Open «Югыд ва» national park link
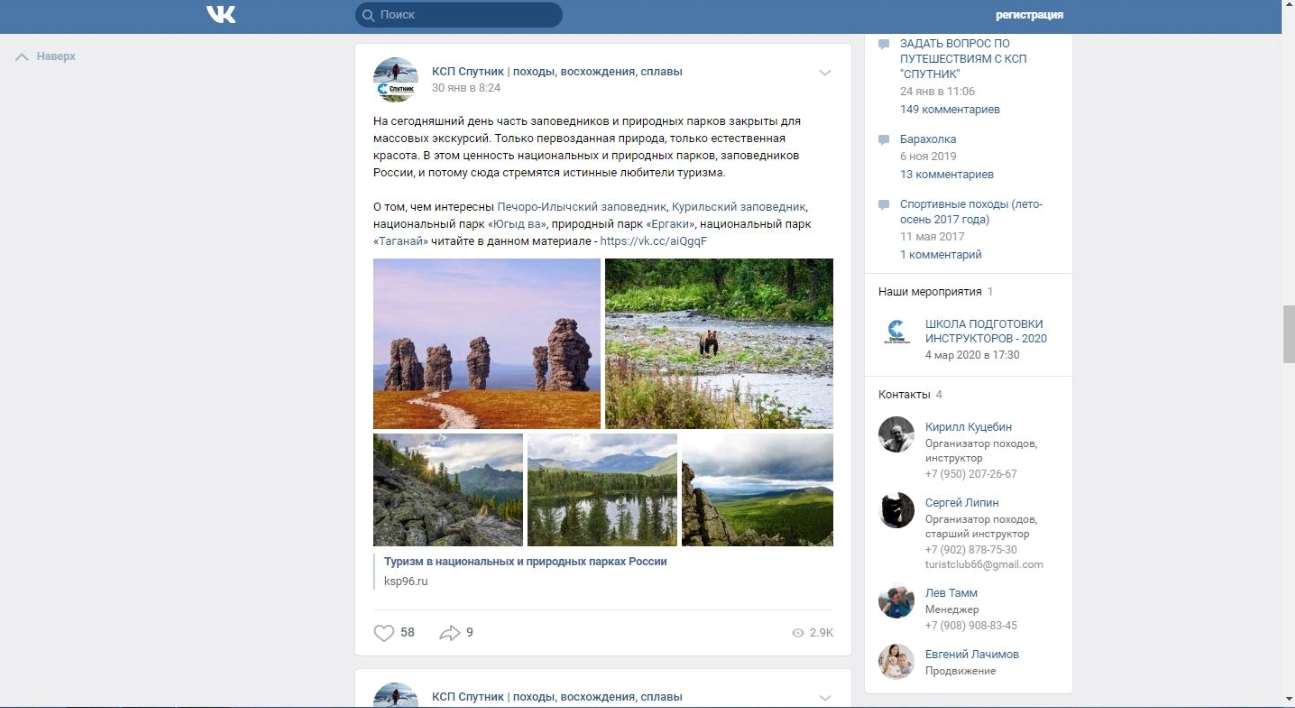 click(517, 224)
